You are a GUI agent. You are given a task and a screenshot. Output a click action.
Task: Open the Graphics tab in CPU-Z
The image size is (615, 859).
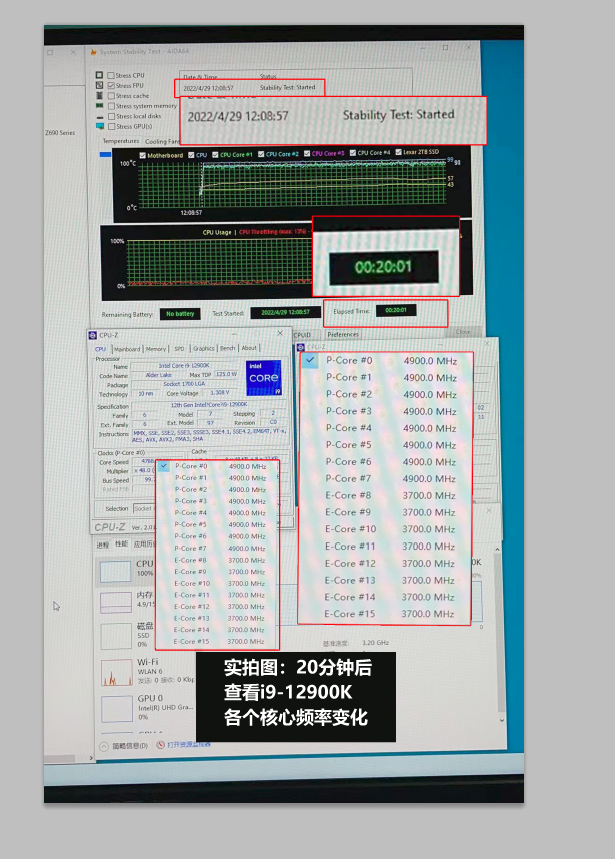[x=203, y=348]
